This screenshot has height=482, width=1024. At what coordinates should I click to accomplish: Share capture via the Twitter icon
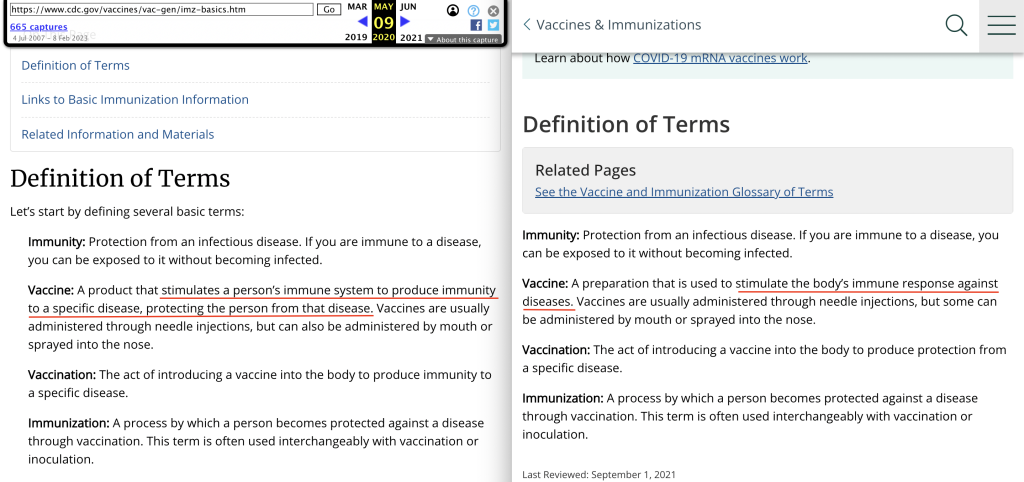click(x=493, y=25)
